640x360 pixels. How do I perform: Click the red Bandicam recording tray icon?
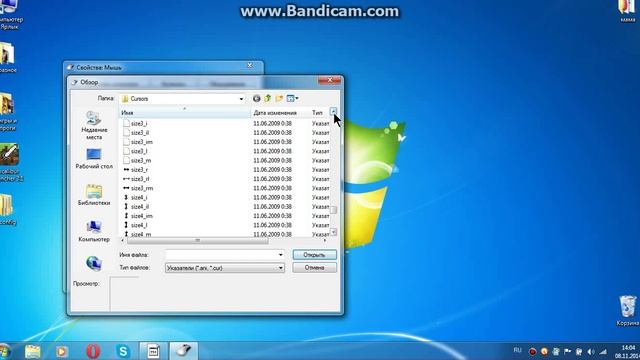[x=532, y=351]
